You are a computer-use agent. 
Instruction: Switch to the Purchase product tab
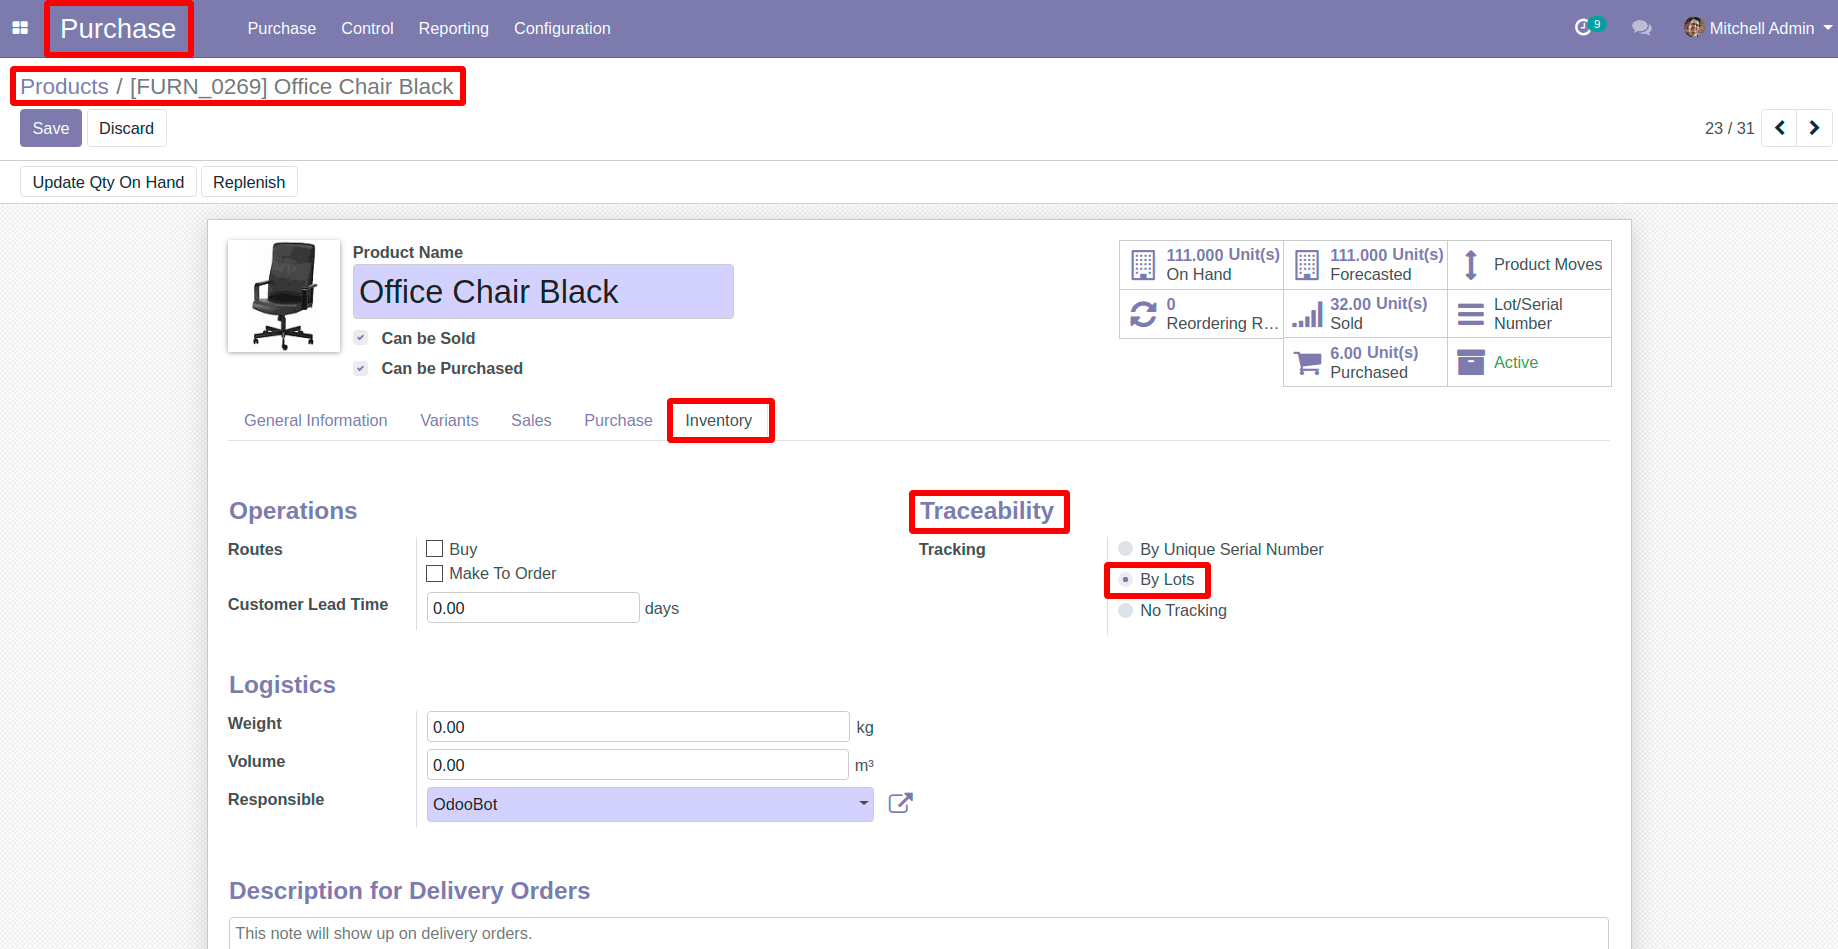click(618, 421)
